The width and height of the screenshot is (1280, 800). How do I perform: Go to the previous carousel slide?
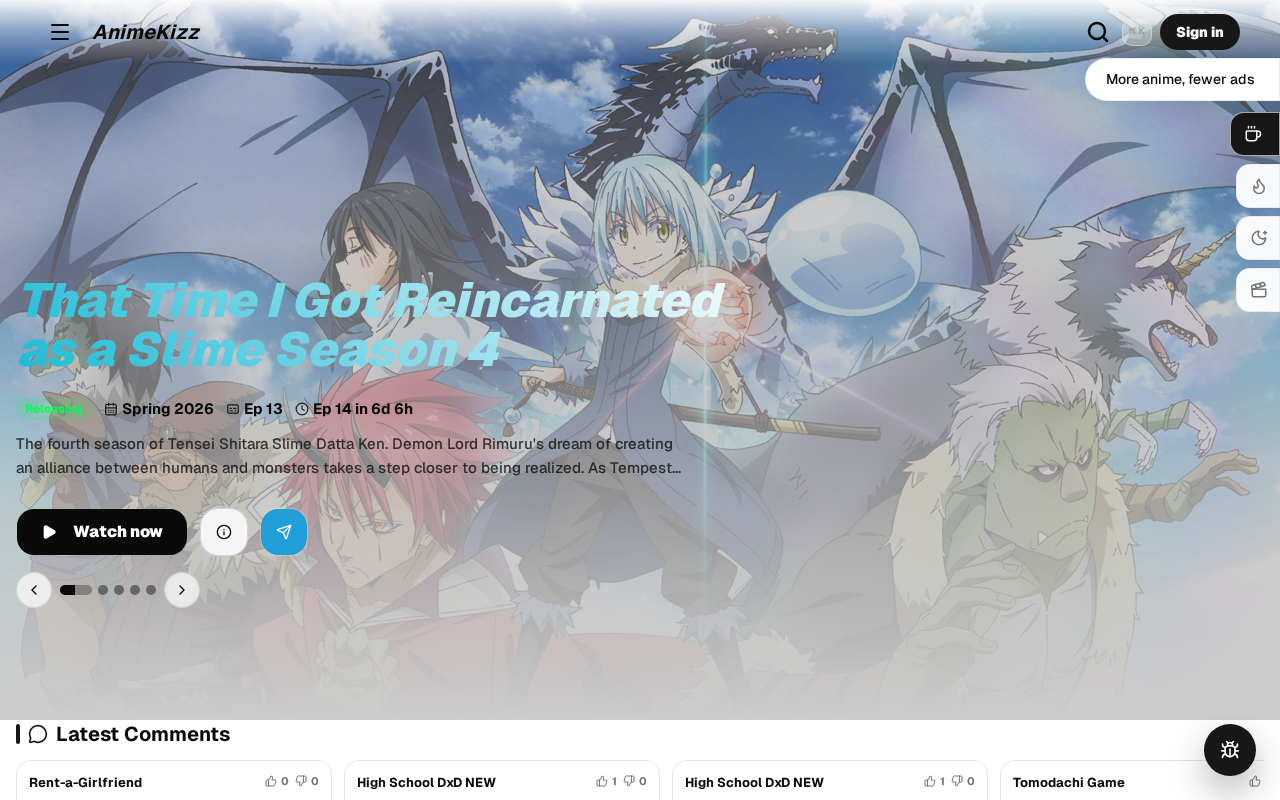[x=34, y=590]
